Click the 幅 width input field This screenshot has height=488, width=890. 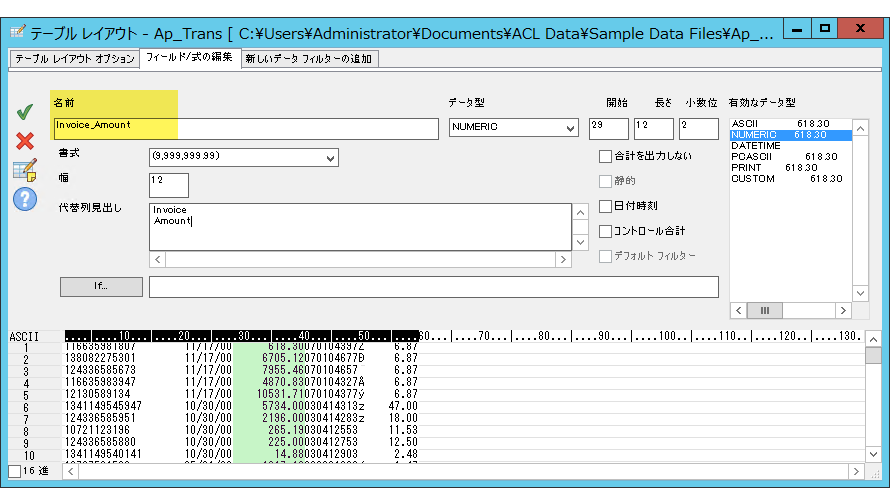coord(168,185)
